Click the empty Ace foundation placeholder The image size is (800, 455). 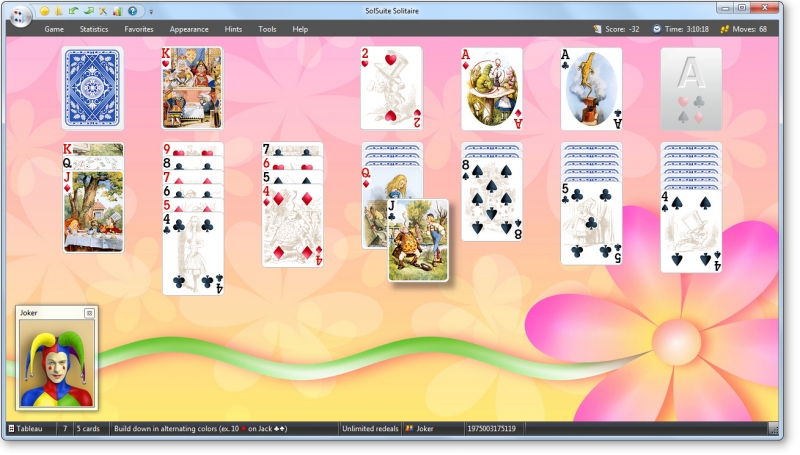click(x=691, y=88)
